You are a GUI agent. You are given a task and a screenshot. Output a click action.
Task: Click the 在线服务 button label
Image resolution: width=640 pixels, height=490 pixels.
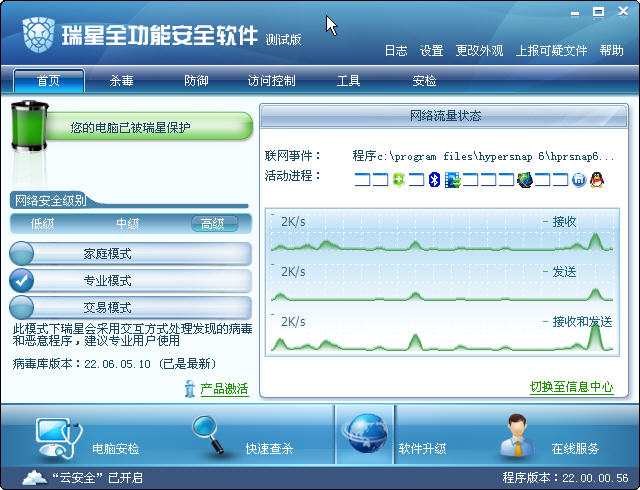pyautogui.click(x=575, y=449)
